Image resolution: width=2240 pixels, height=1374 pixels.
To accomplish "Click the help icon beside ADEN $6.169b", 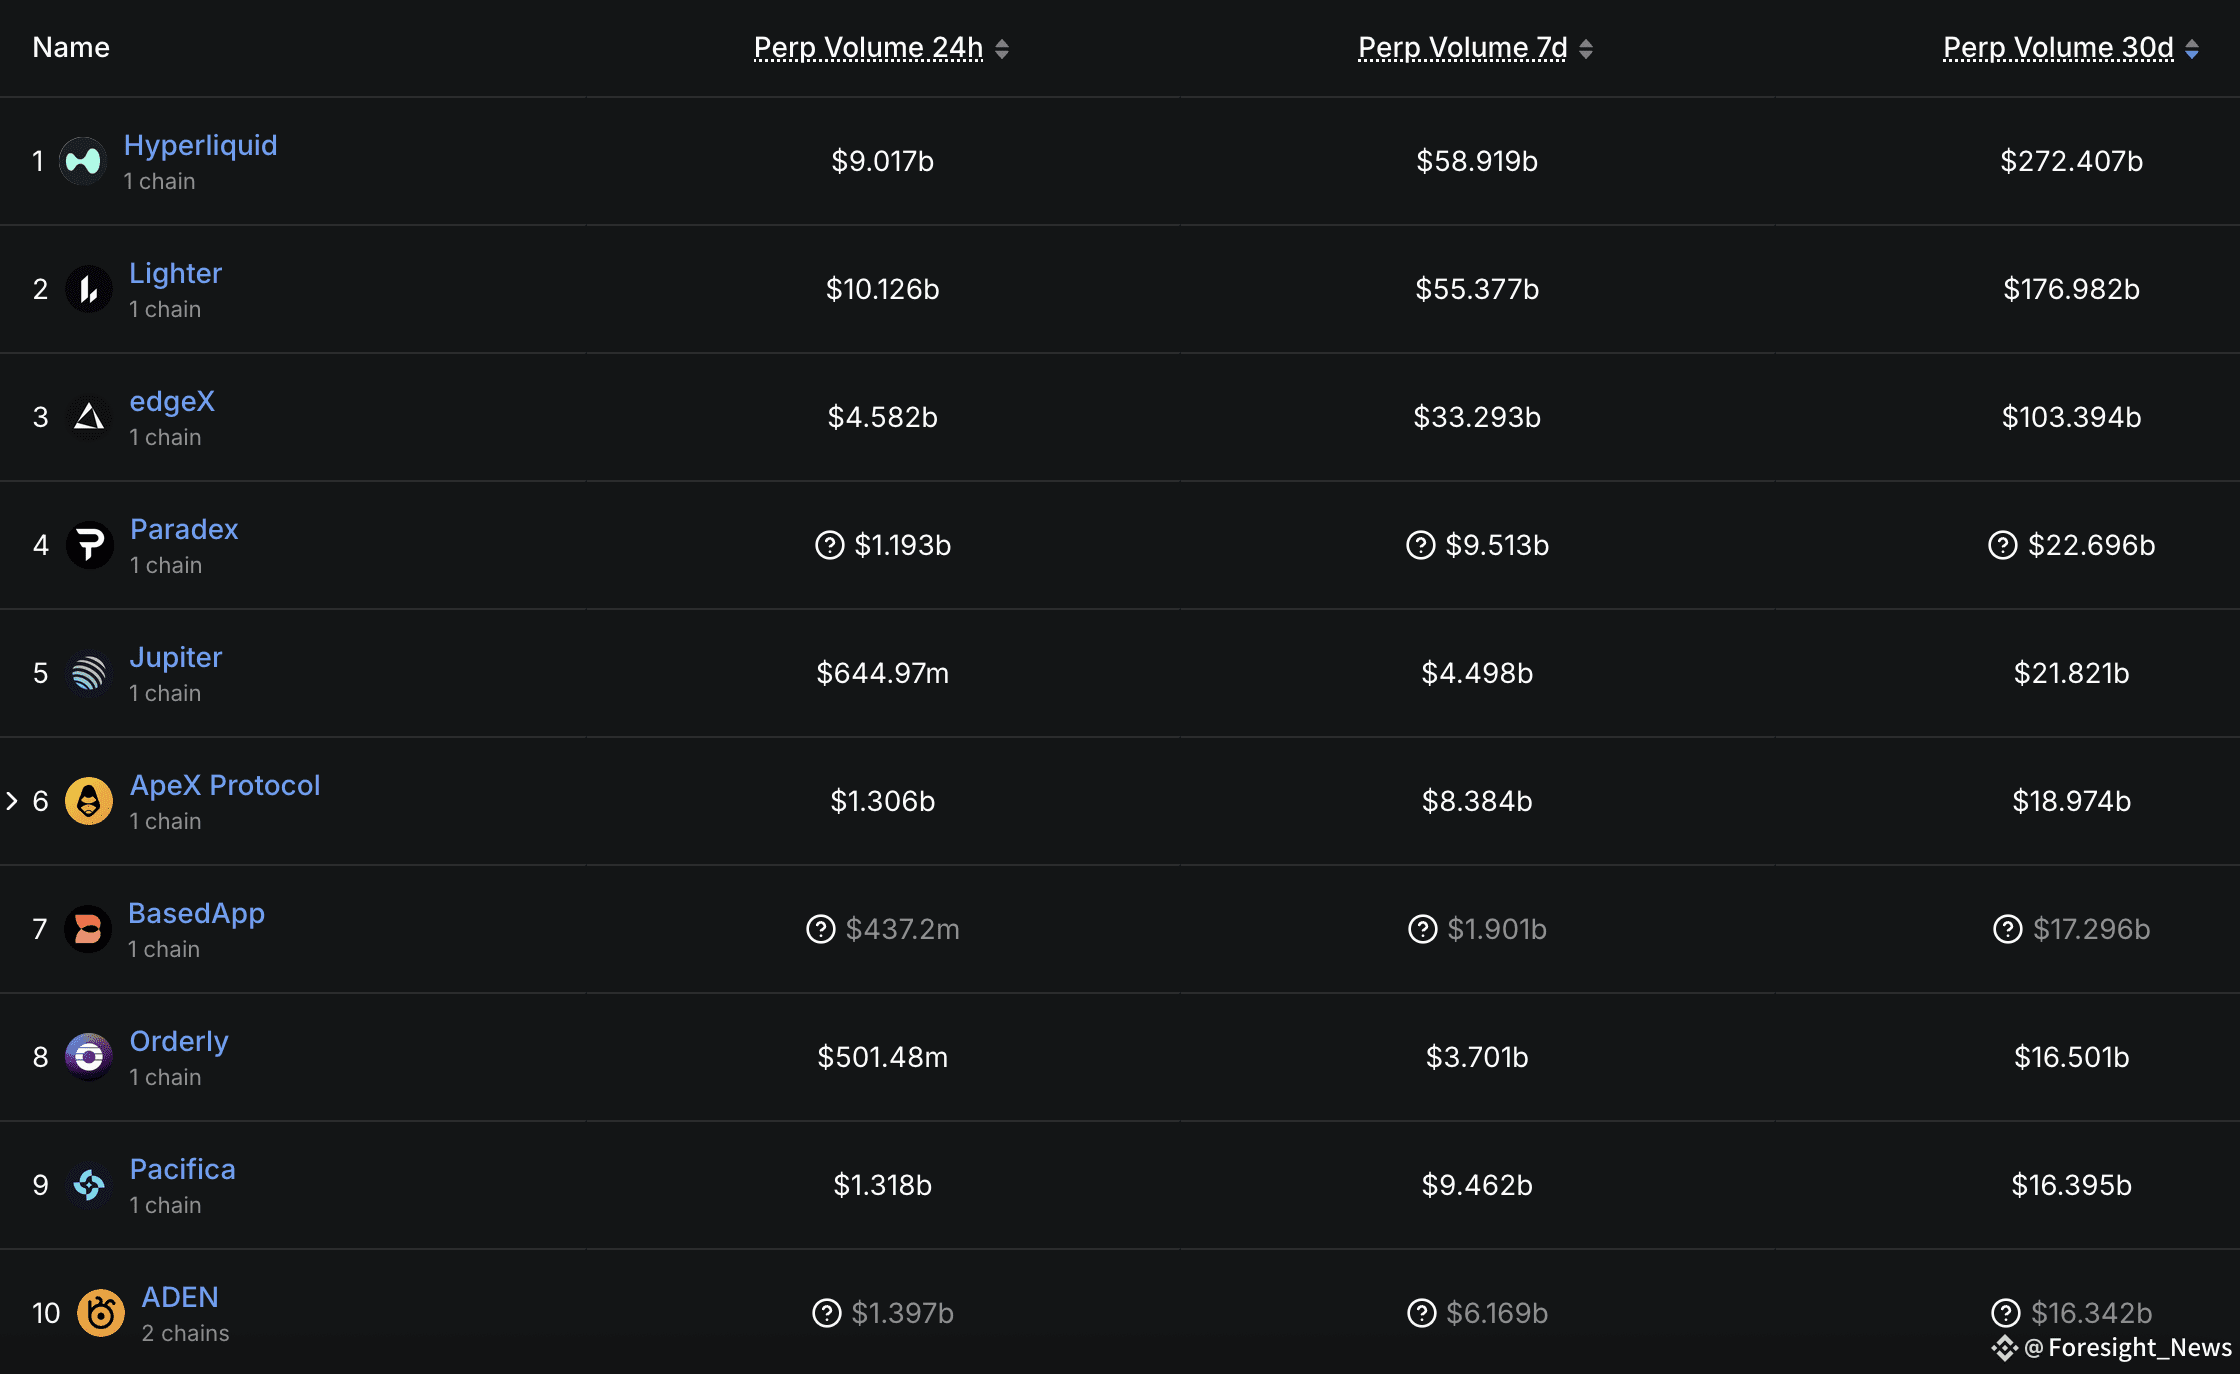I will coord(1421,1313).
